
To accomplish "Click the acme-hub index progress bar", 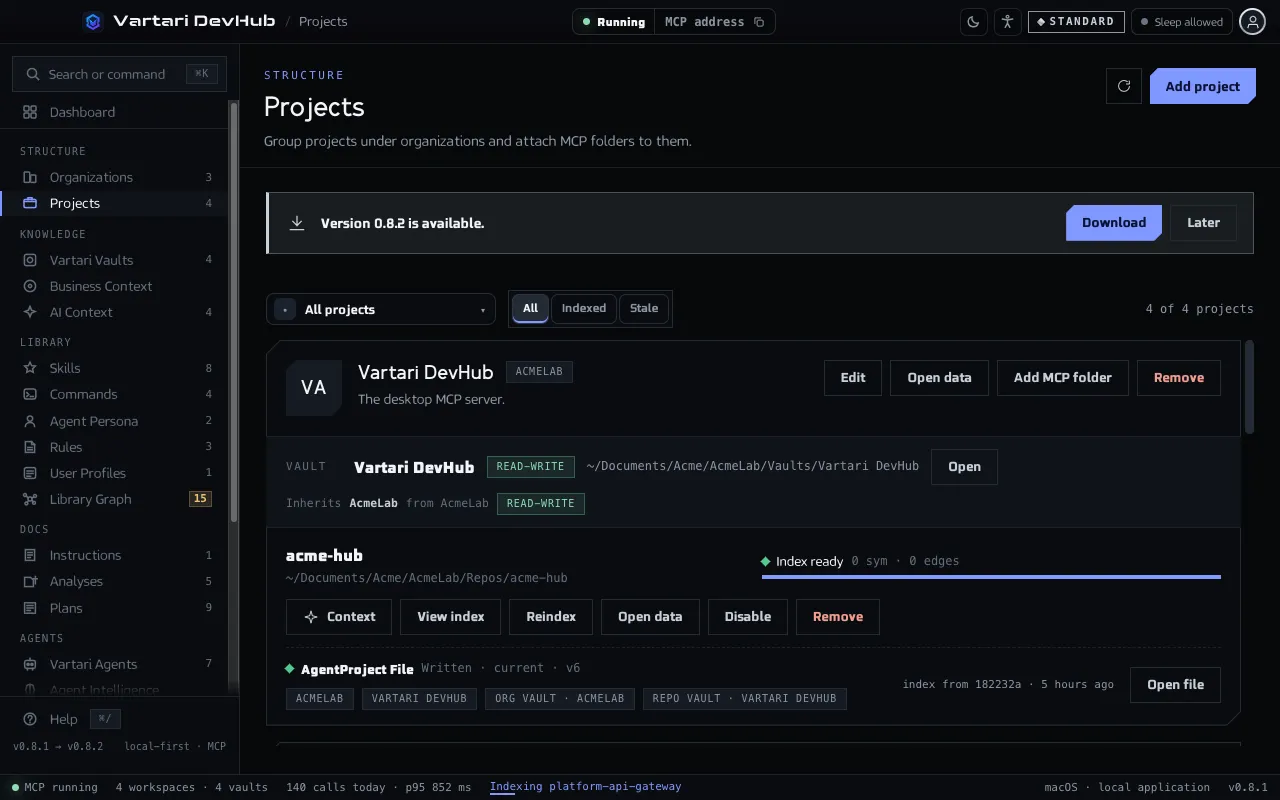I will (991, 577).
